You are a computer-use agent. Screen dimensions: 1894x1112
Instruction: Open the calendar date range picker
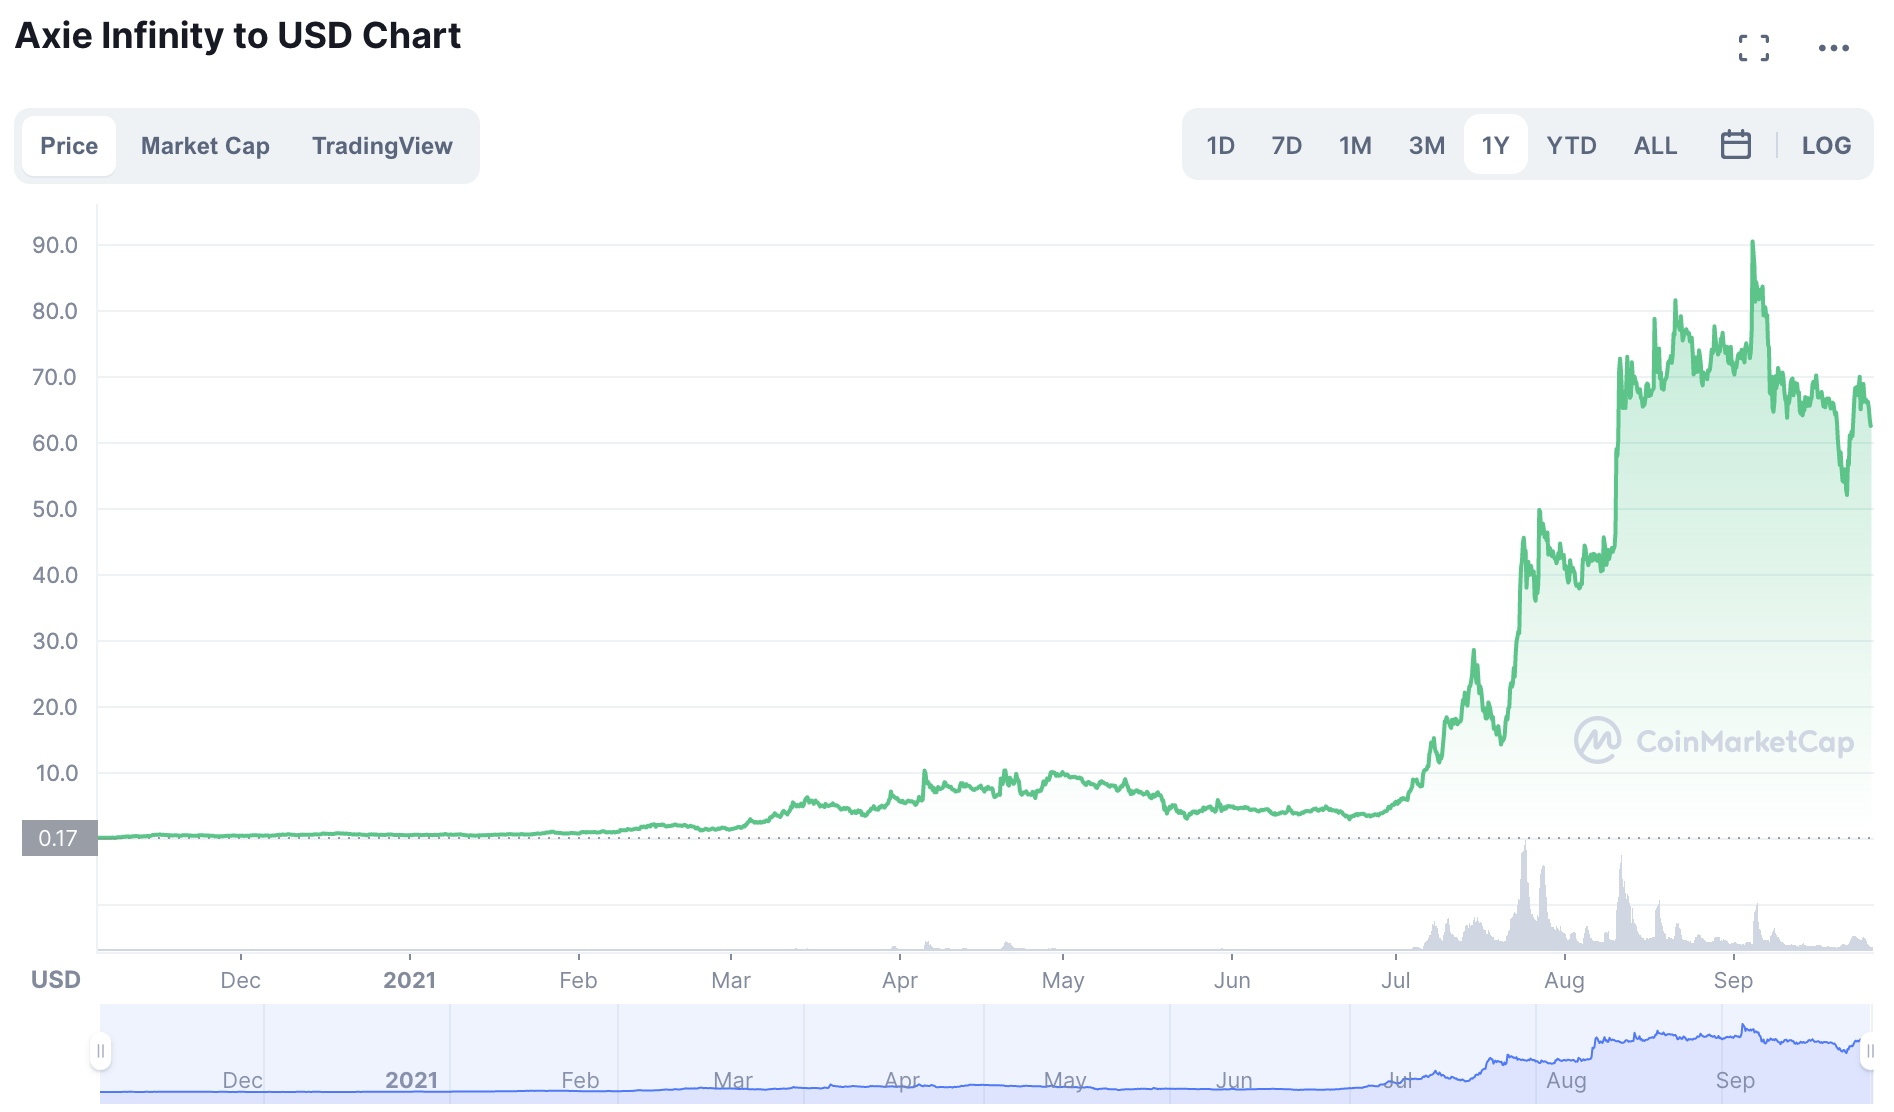click(1735, 145)
